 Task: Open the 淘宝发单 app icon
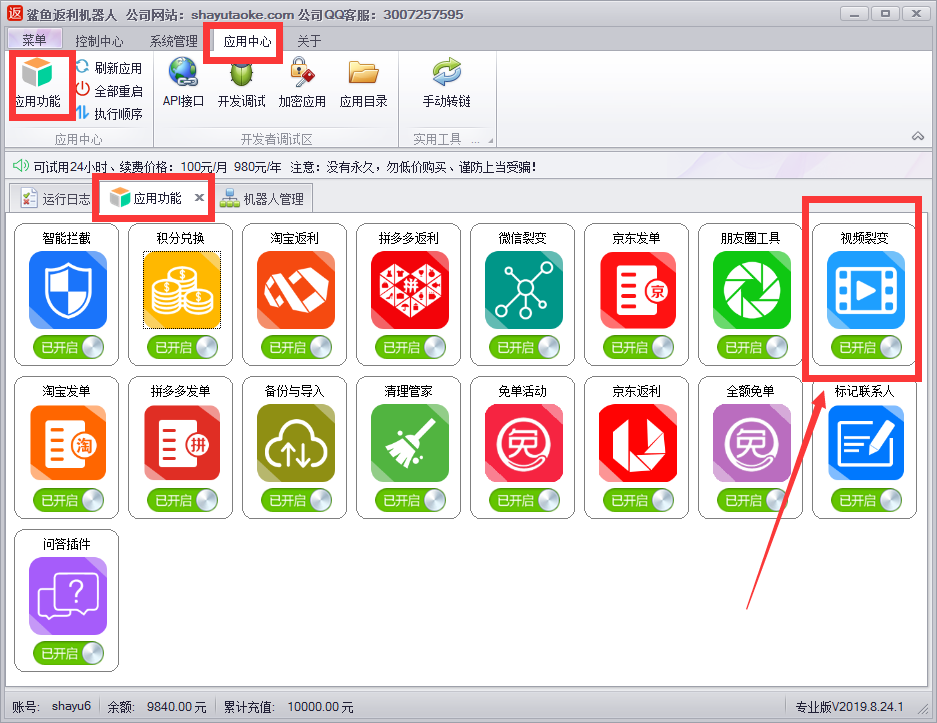click(68, 443)
